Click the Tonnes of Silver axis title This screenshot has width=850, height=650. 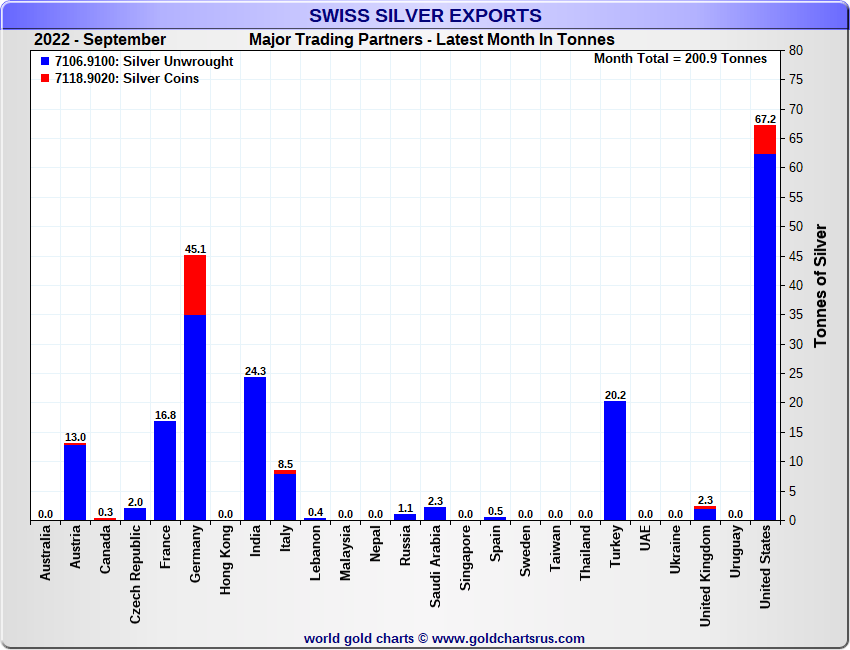(x=821, y=285)
